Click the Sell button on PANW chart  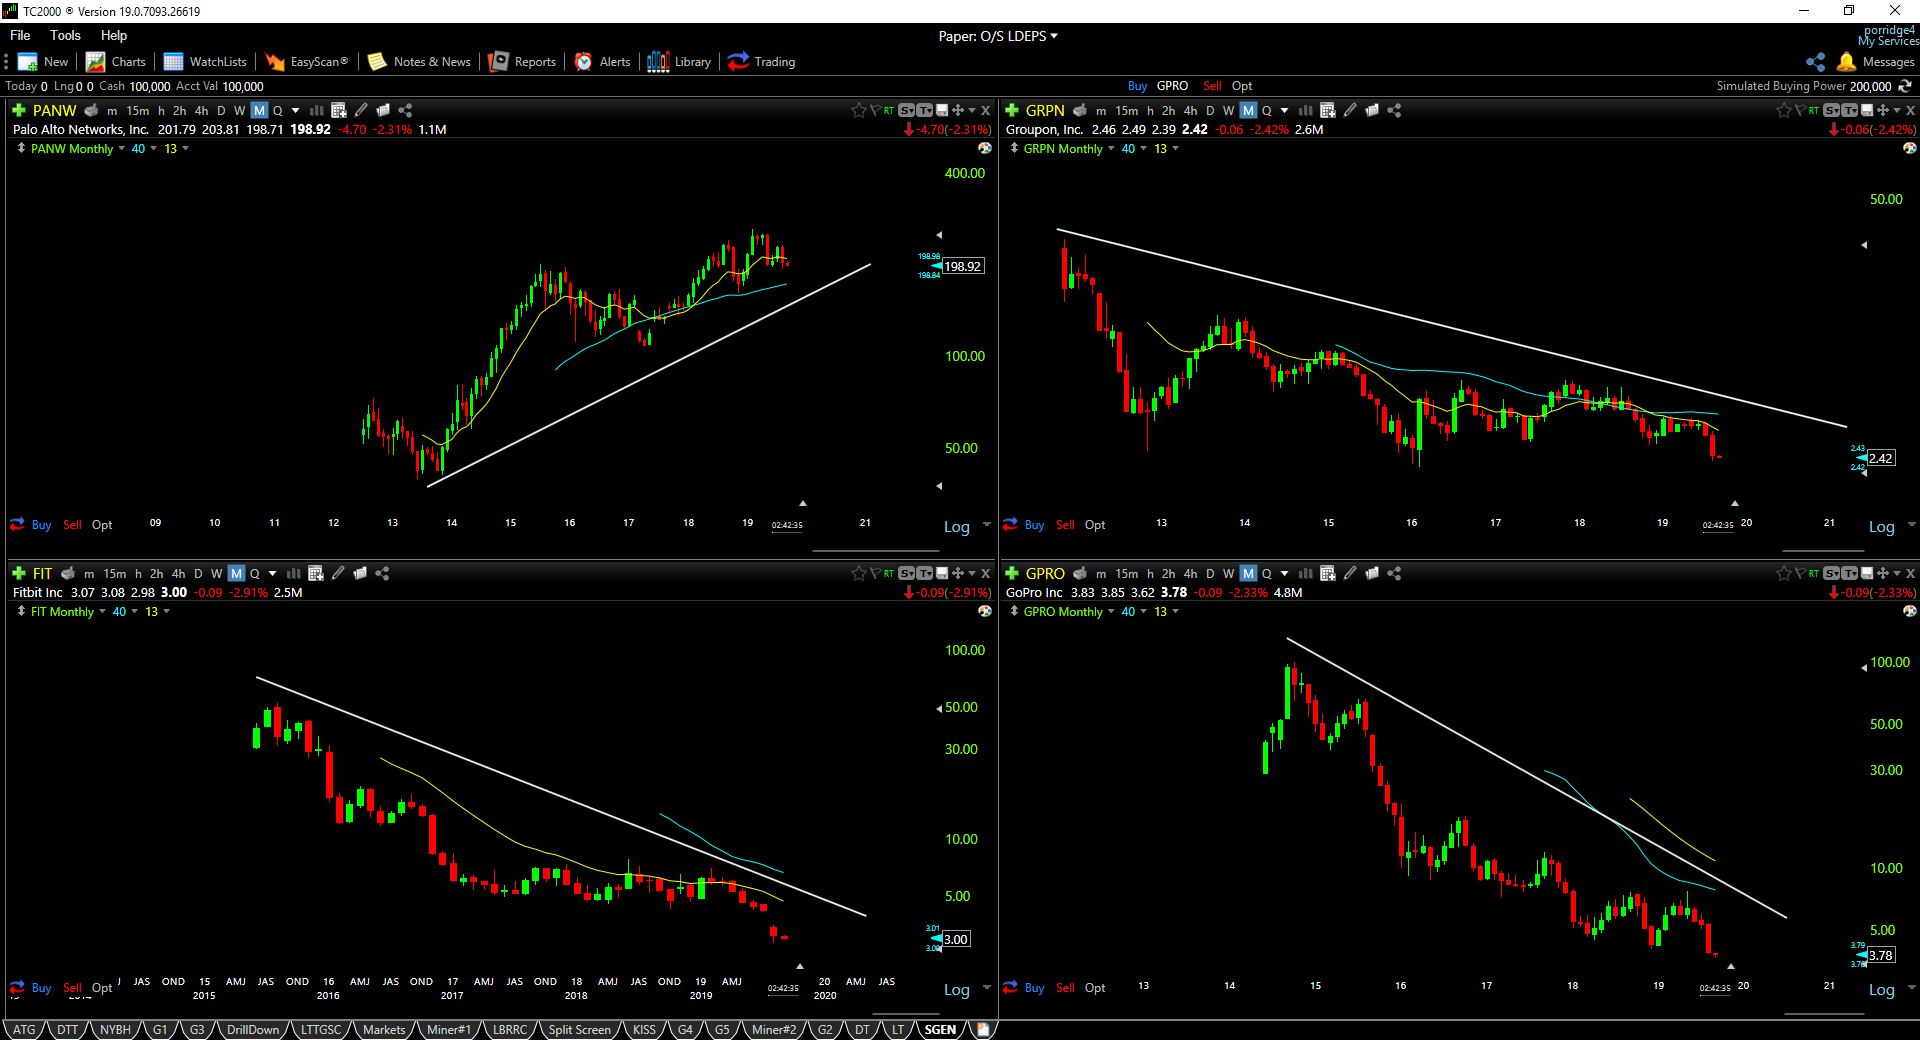(x=73, y=525)
